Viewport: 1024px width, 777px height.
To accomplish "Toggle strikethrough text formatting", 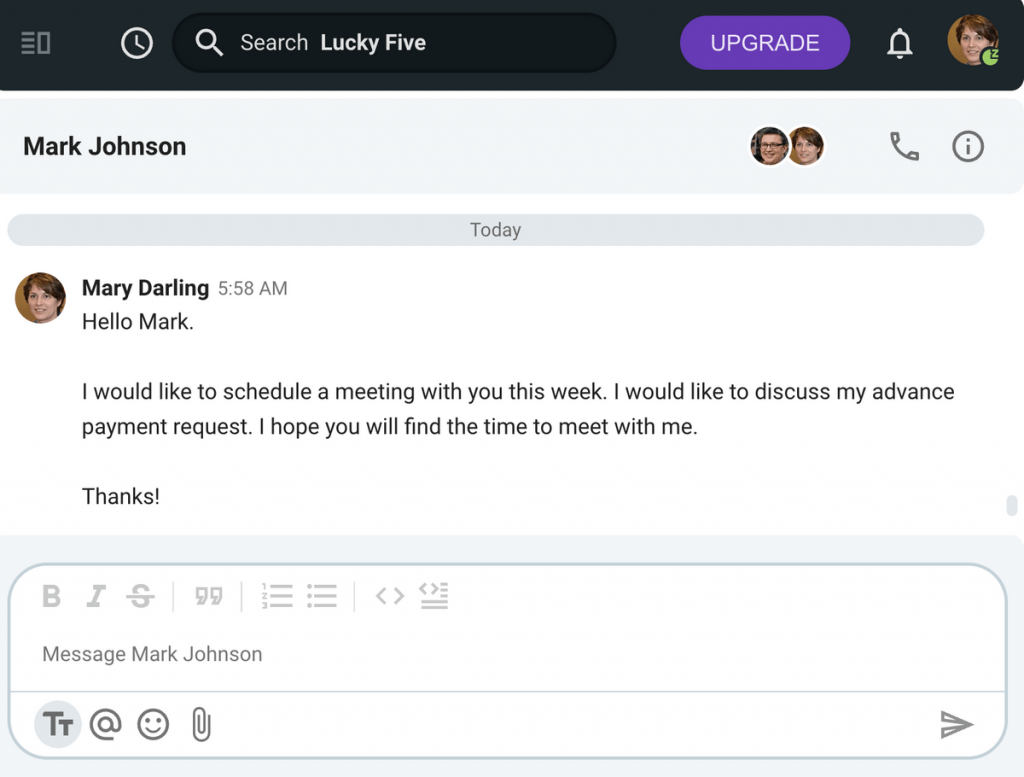I will [x=140, y=597].
